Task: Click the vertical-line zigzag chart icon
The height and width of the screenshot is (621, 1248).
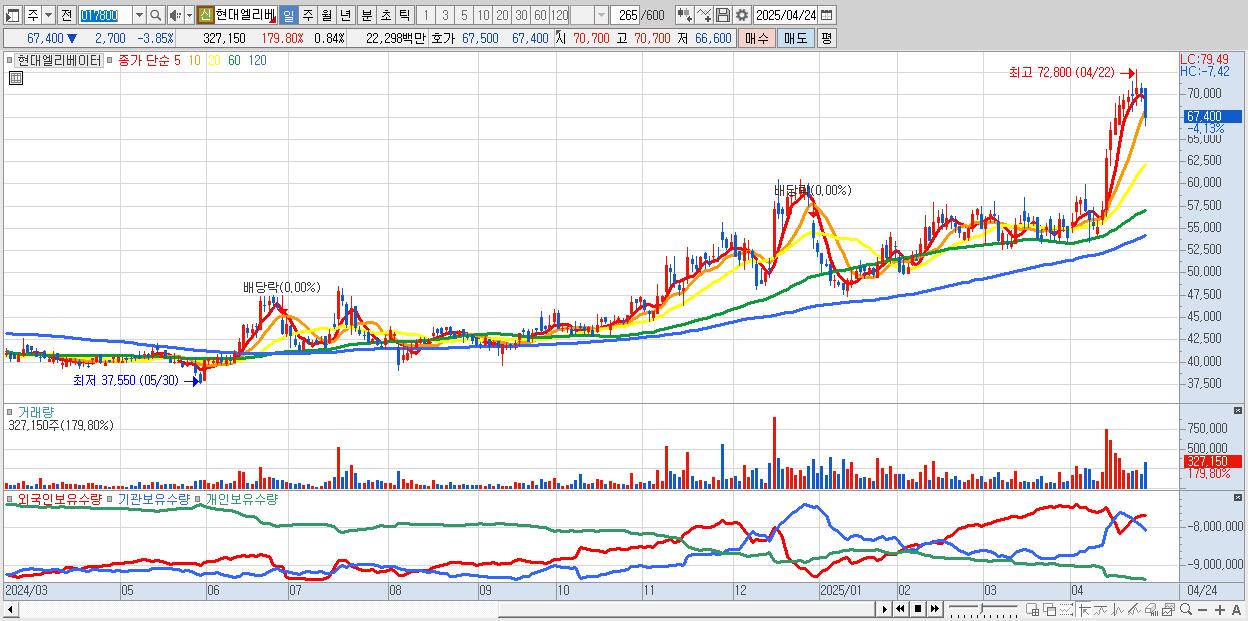Action: [1117, 609]
